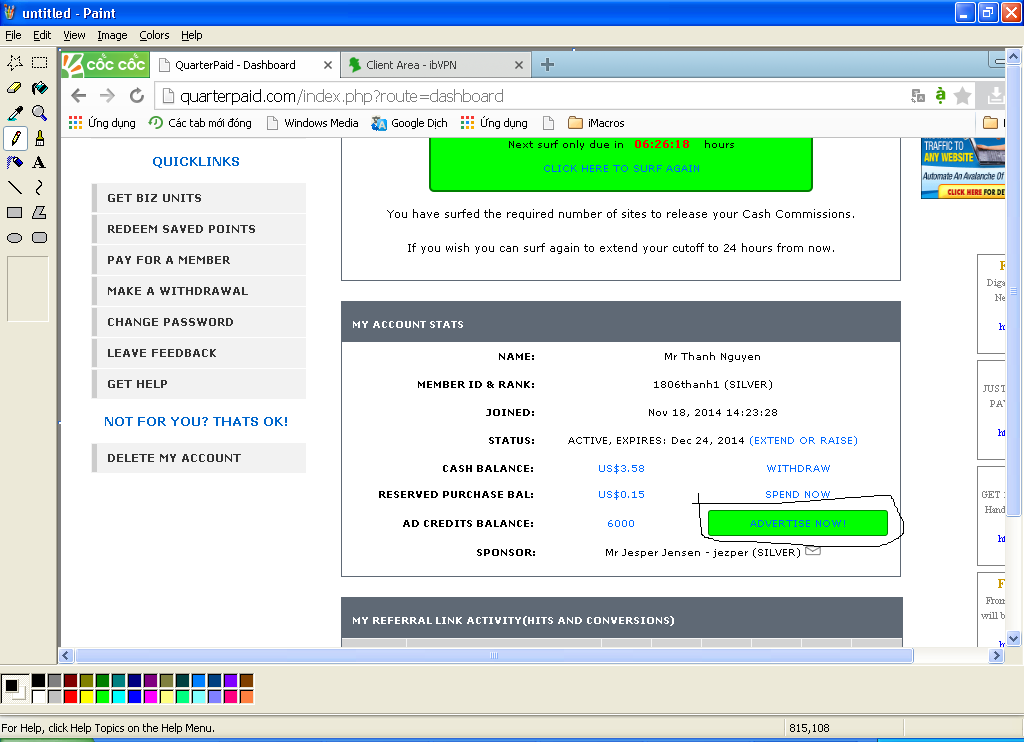
Task: Pick the teal palette swatch
Action: (118, 681)
